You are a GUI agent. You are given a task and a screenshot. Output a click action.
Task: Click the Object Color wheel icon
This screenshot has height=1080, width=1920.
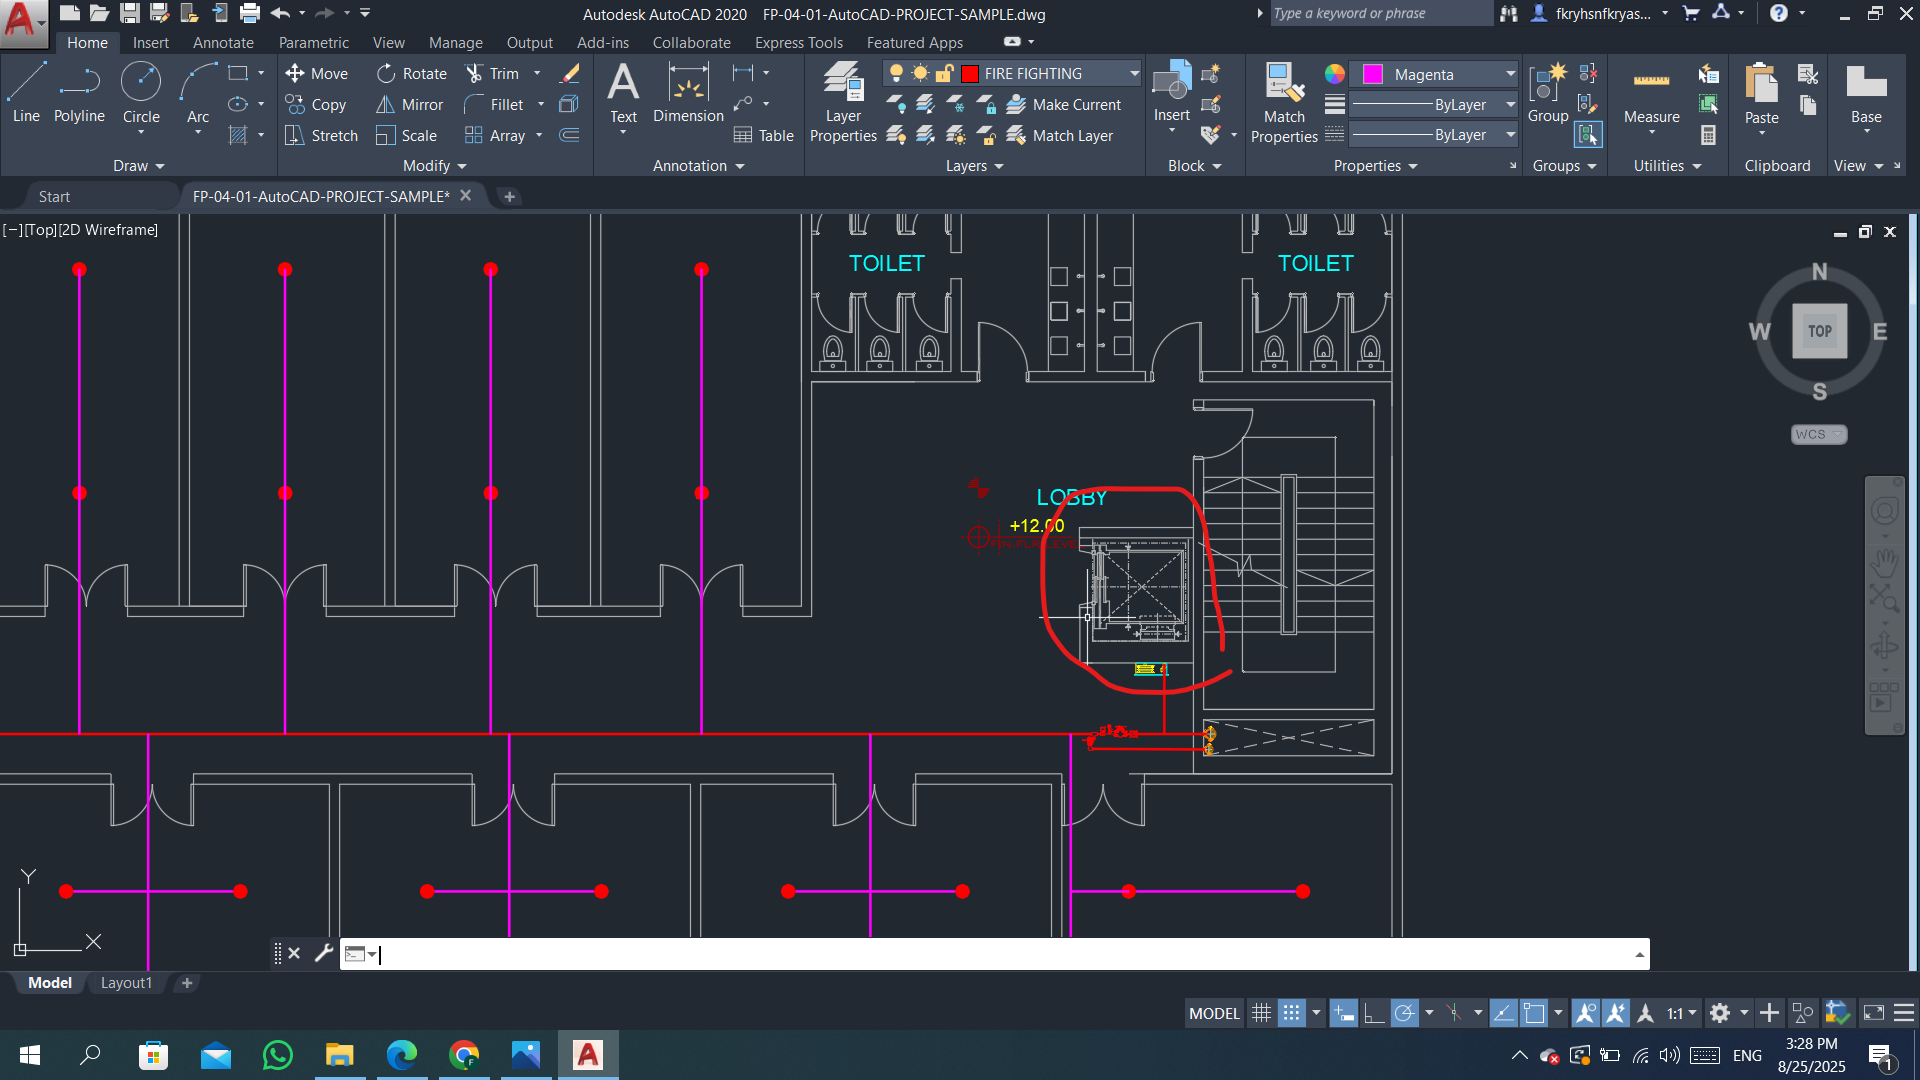click(x=1334, y=74)
